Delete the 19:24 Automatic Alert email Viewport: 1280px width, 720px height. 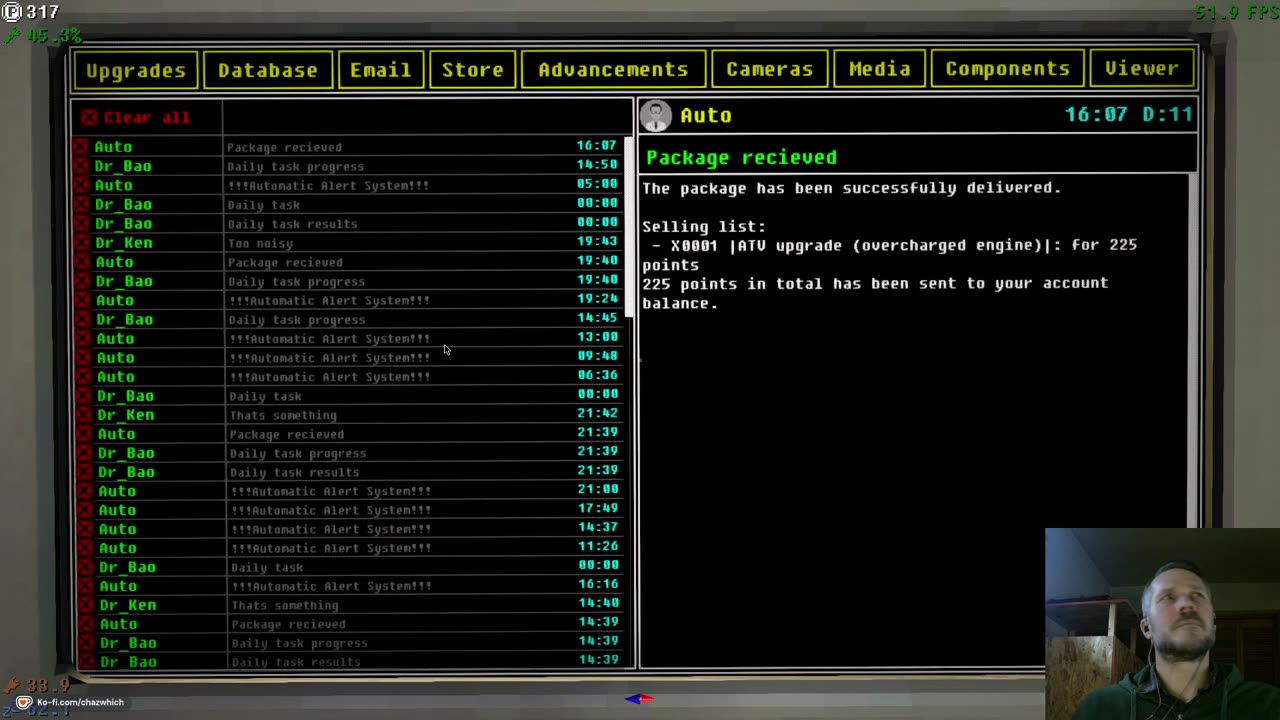[82, 300]
